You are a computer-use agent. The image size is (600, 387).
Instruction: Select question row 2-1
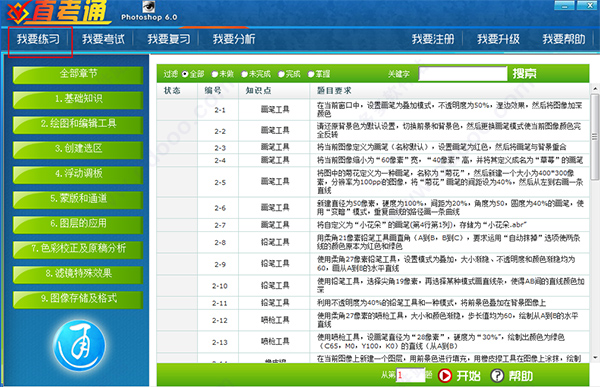pos(373,109)
